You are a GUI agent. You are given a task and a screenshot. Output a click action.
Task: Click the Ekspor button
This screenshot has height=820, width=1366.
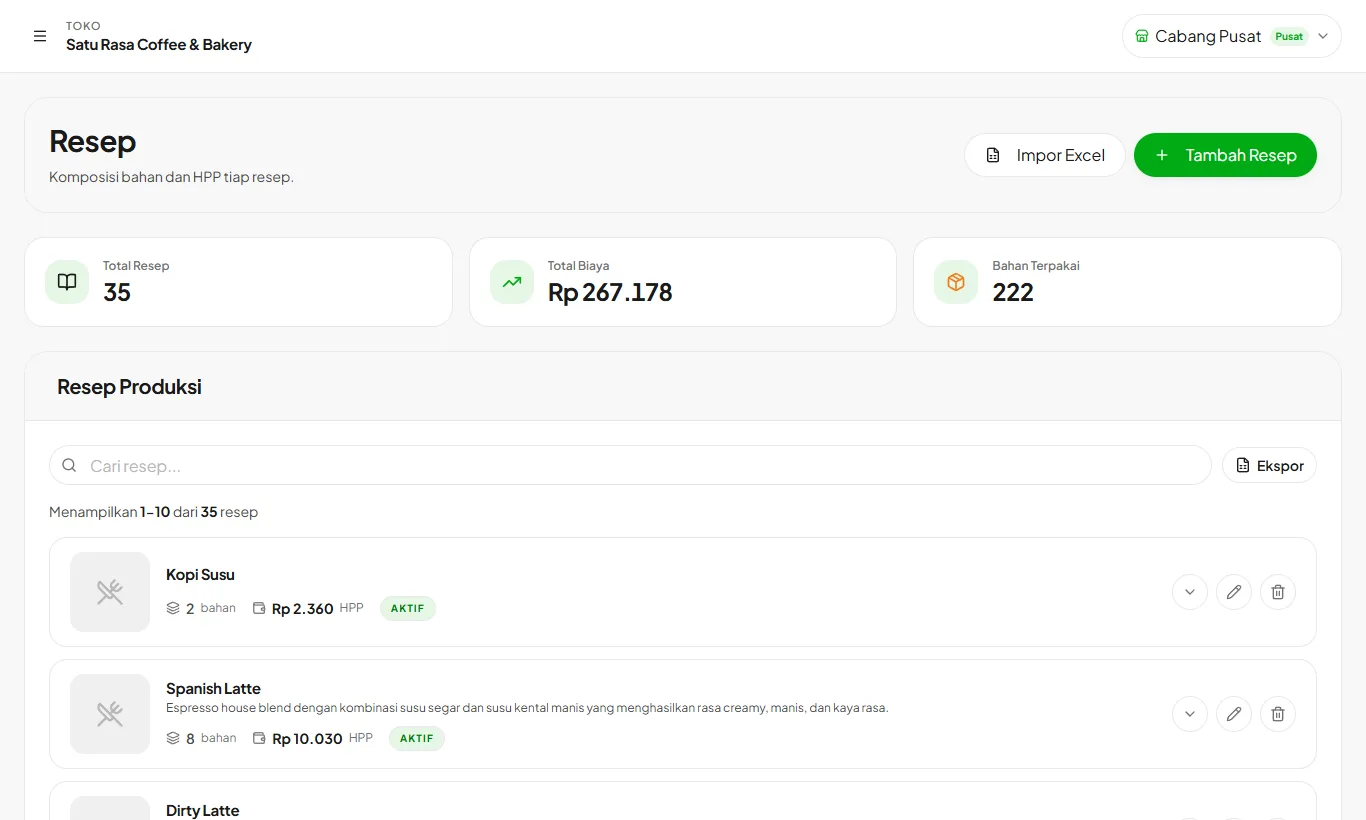click(x=1269, y=465)
